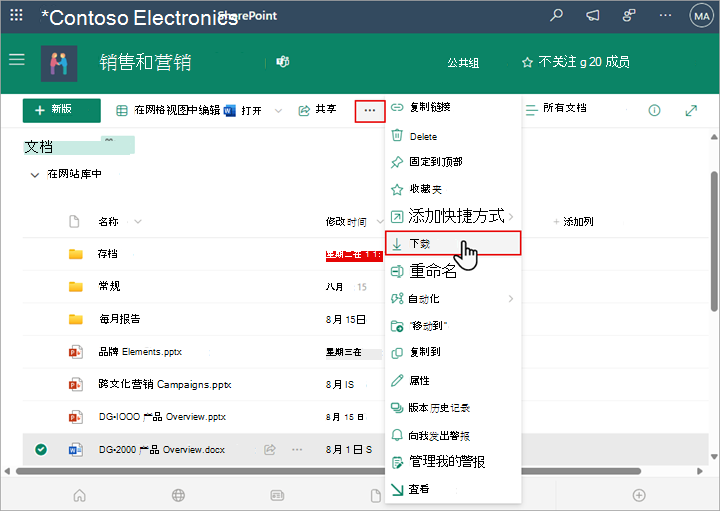Viewport: 720px width, 511px height.
Task: Click the 共享 share command
Action: pos(317,110)
